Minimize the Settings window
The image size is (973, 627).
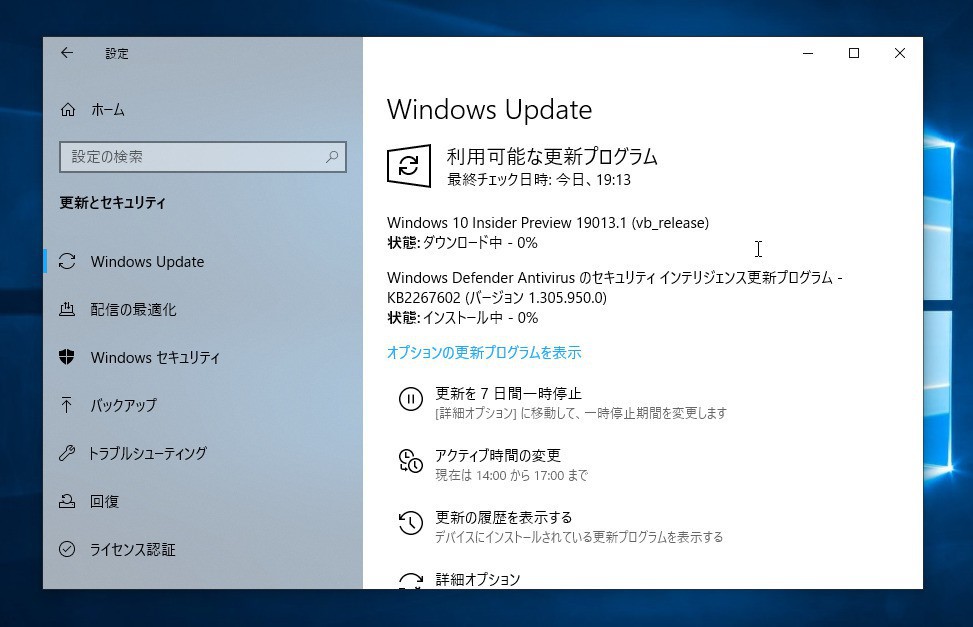coord(808,53)
